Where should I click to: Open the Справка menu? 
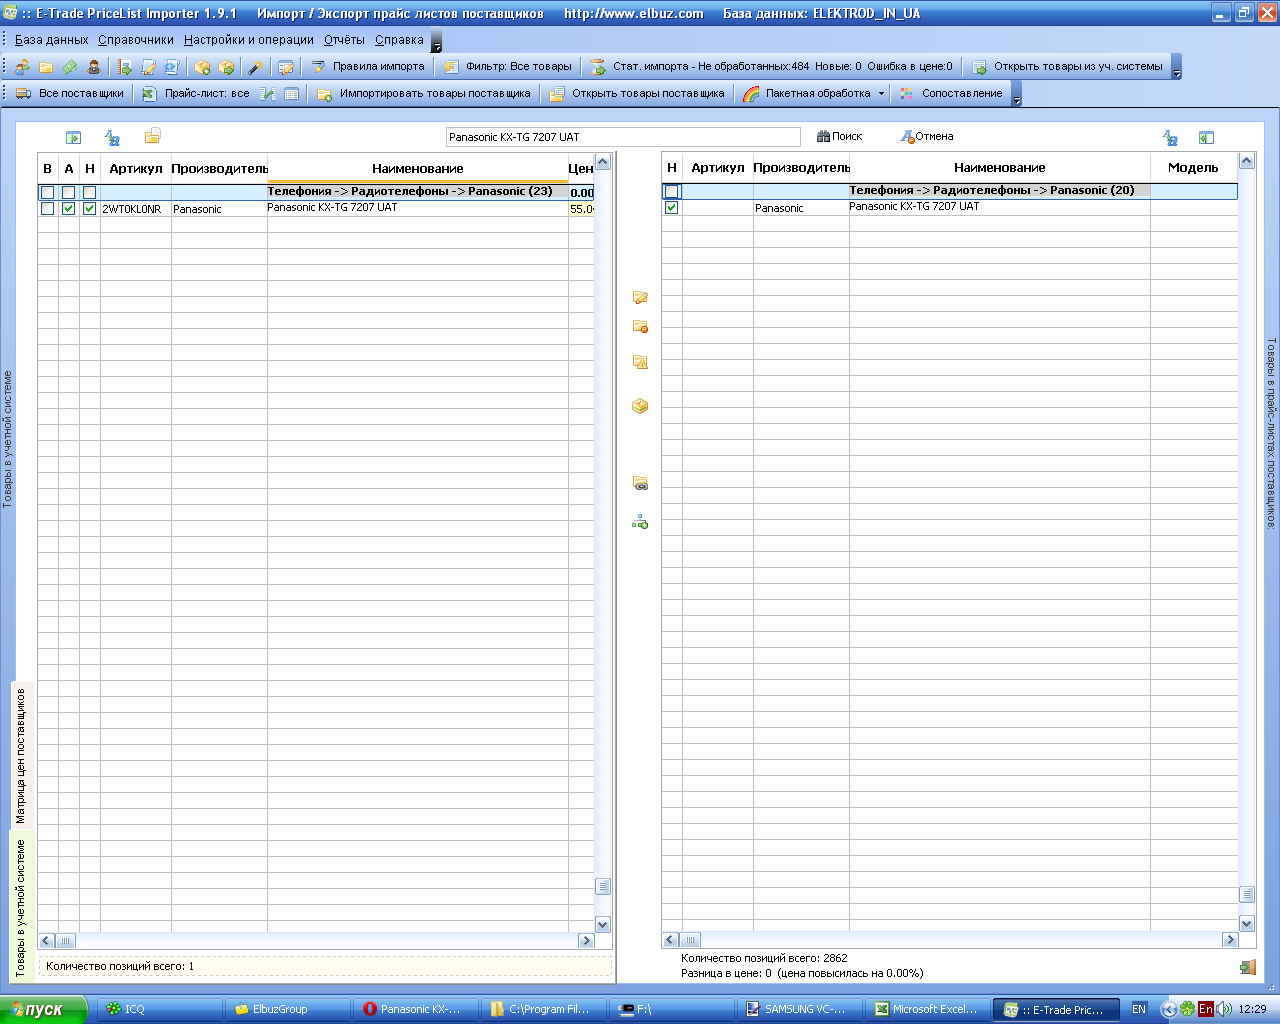[x=399, y=40]
